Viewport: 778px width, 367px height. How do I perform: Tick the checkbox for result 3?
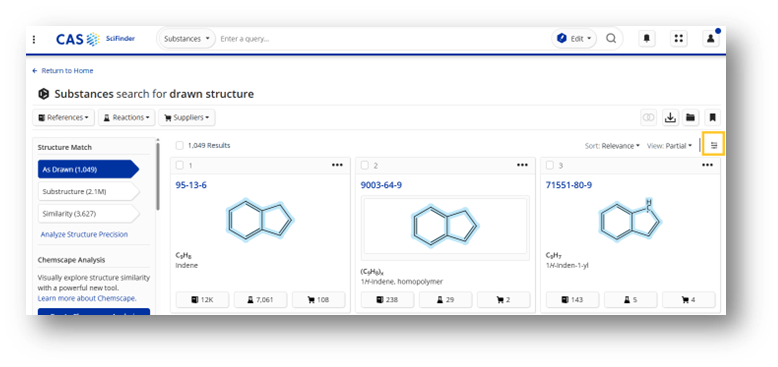[x=550, y=165]
